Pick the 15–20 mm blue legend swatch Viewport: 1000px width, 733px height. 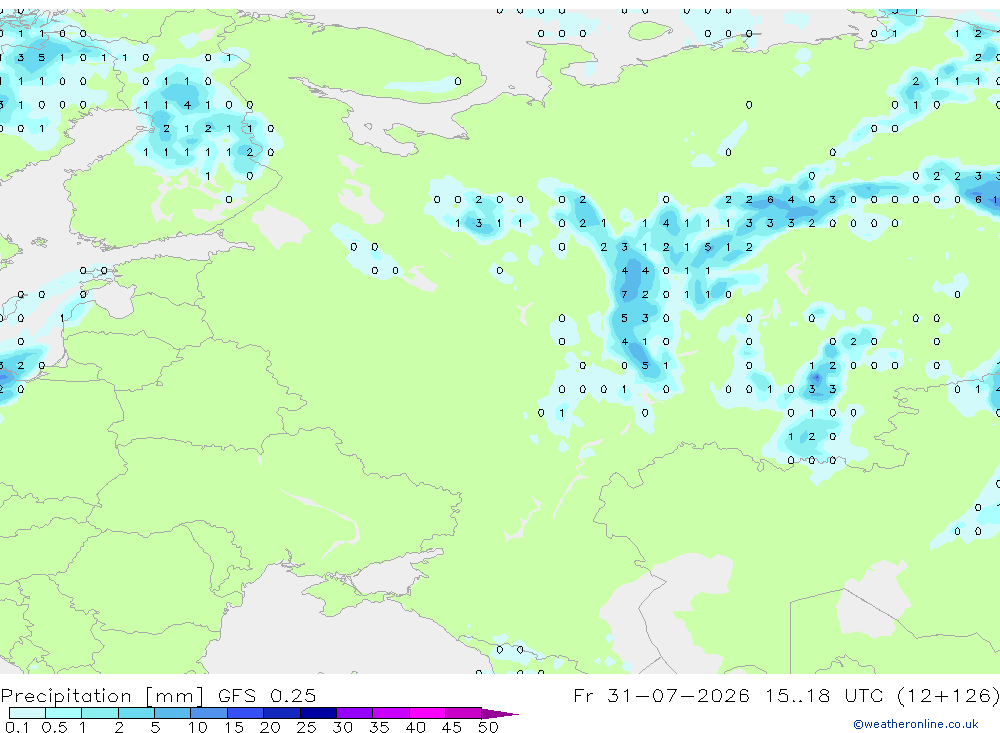(x=246, y=713)
